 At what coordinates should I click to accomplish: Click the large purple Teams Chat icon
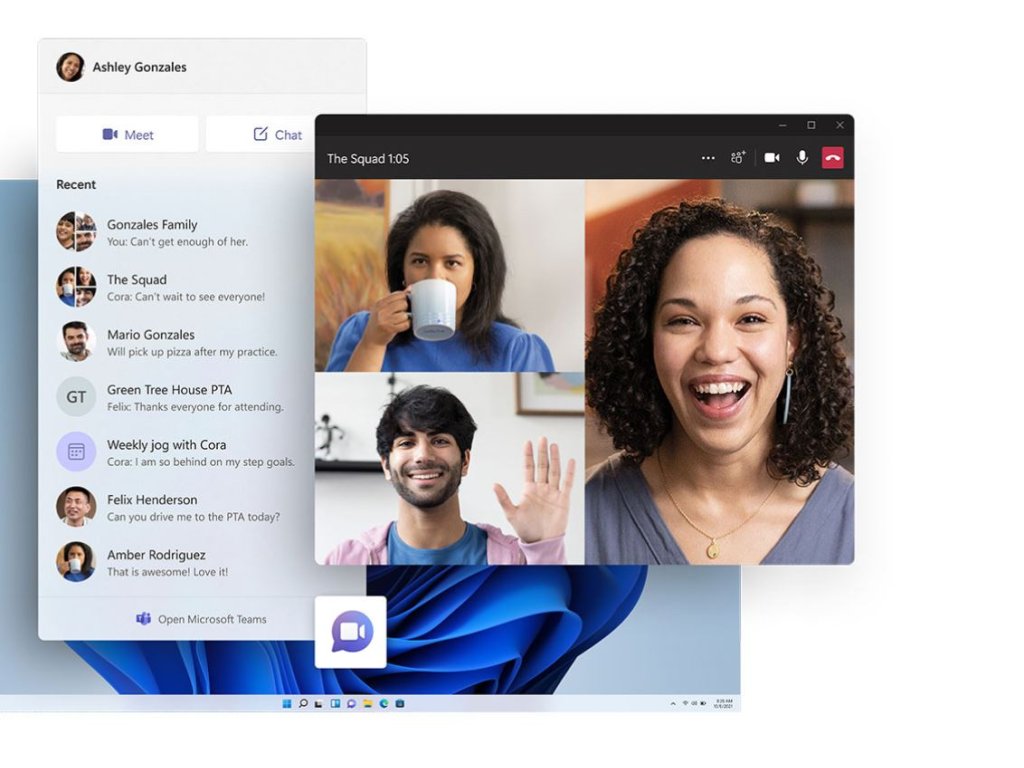coord(351,631)
